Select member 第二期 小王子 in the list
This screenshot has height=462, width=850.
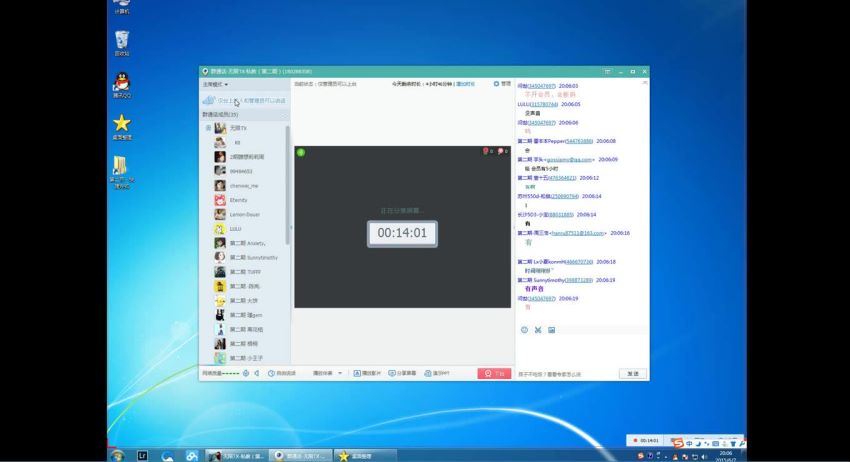click(244, 358)
